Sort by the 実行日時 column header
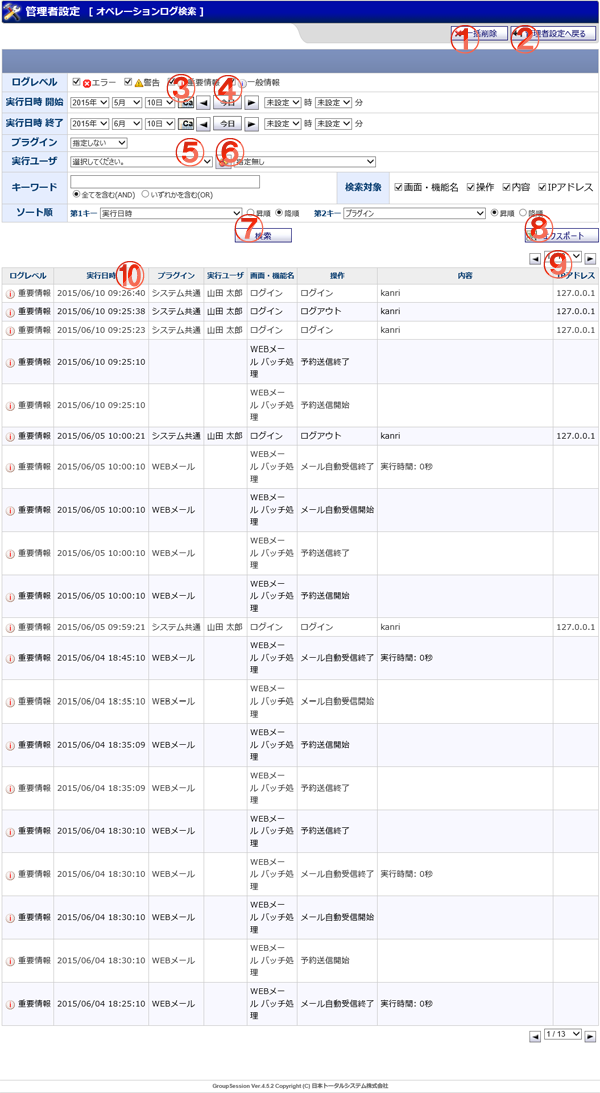 click(x=103, y=275)
